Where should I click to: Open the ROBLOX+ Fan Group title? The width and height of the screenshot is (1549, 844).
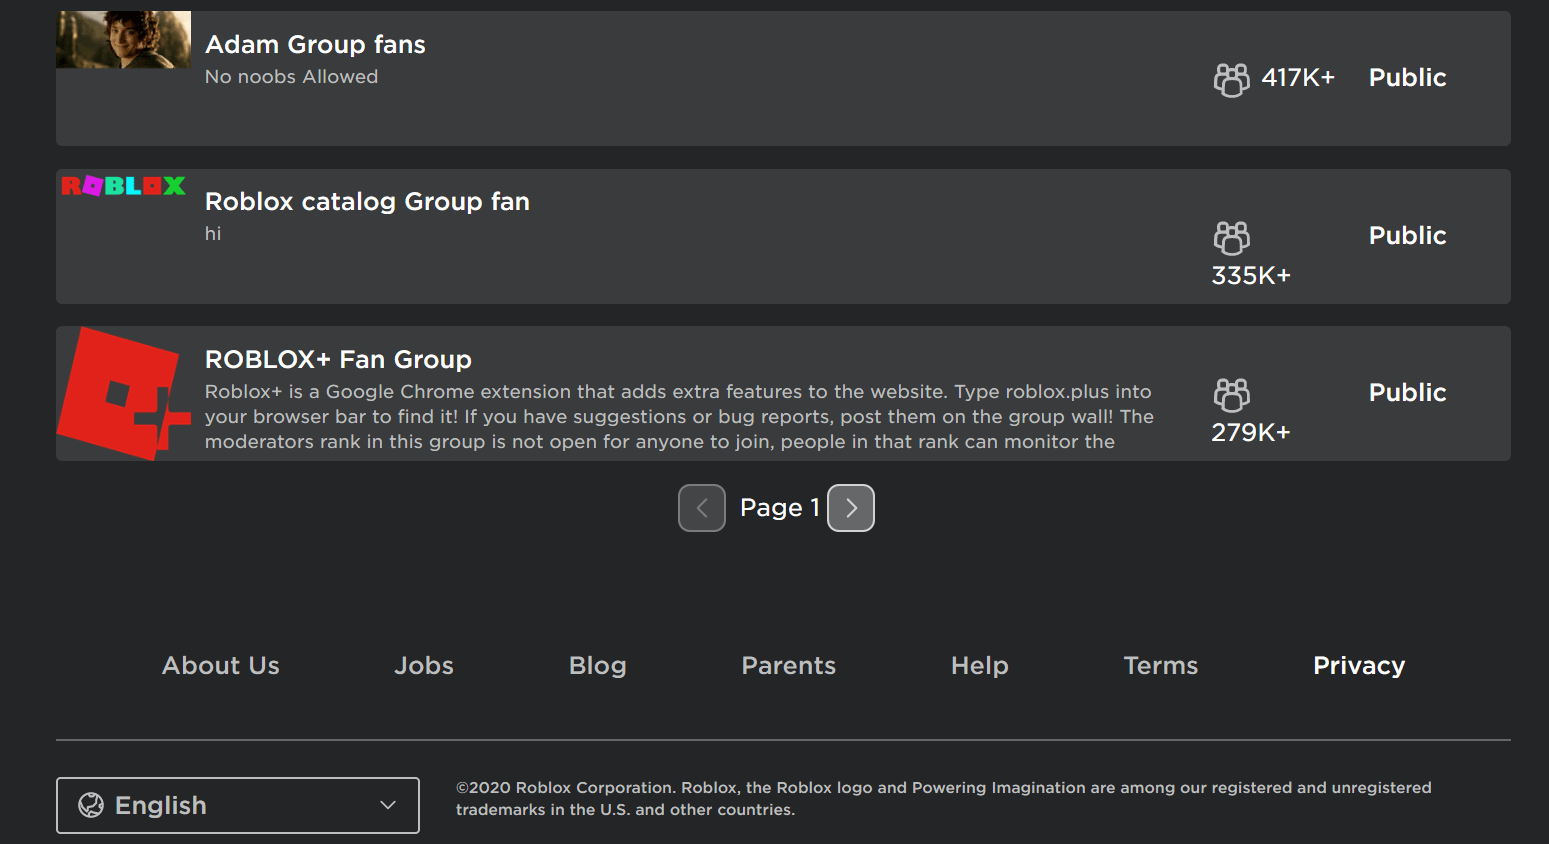coord(338,359)
